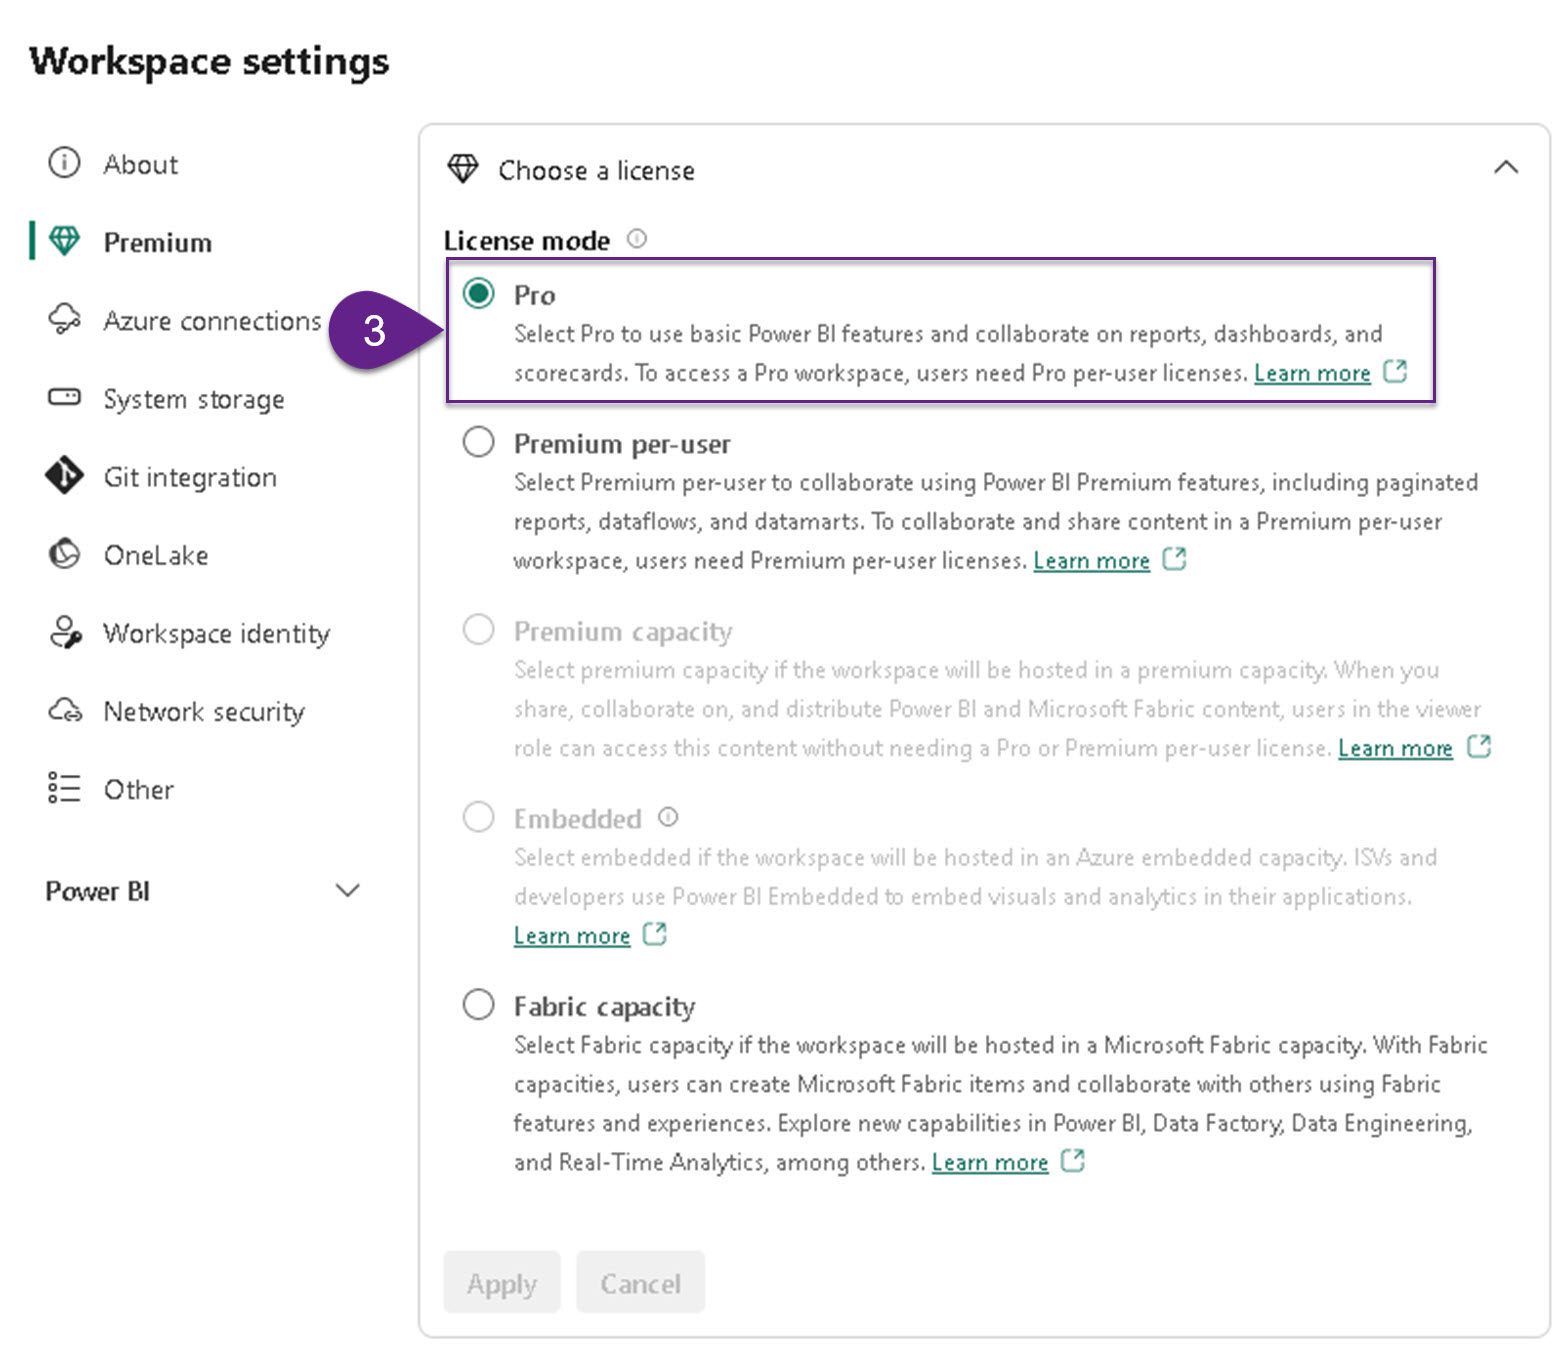
Task: Open Learn more link under Premium capacity
Action: [x=1395, y=748]
